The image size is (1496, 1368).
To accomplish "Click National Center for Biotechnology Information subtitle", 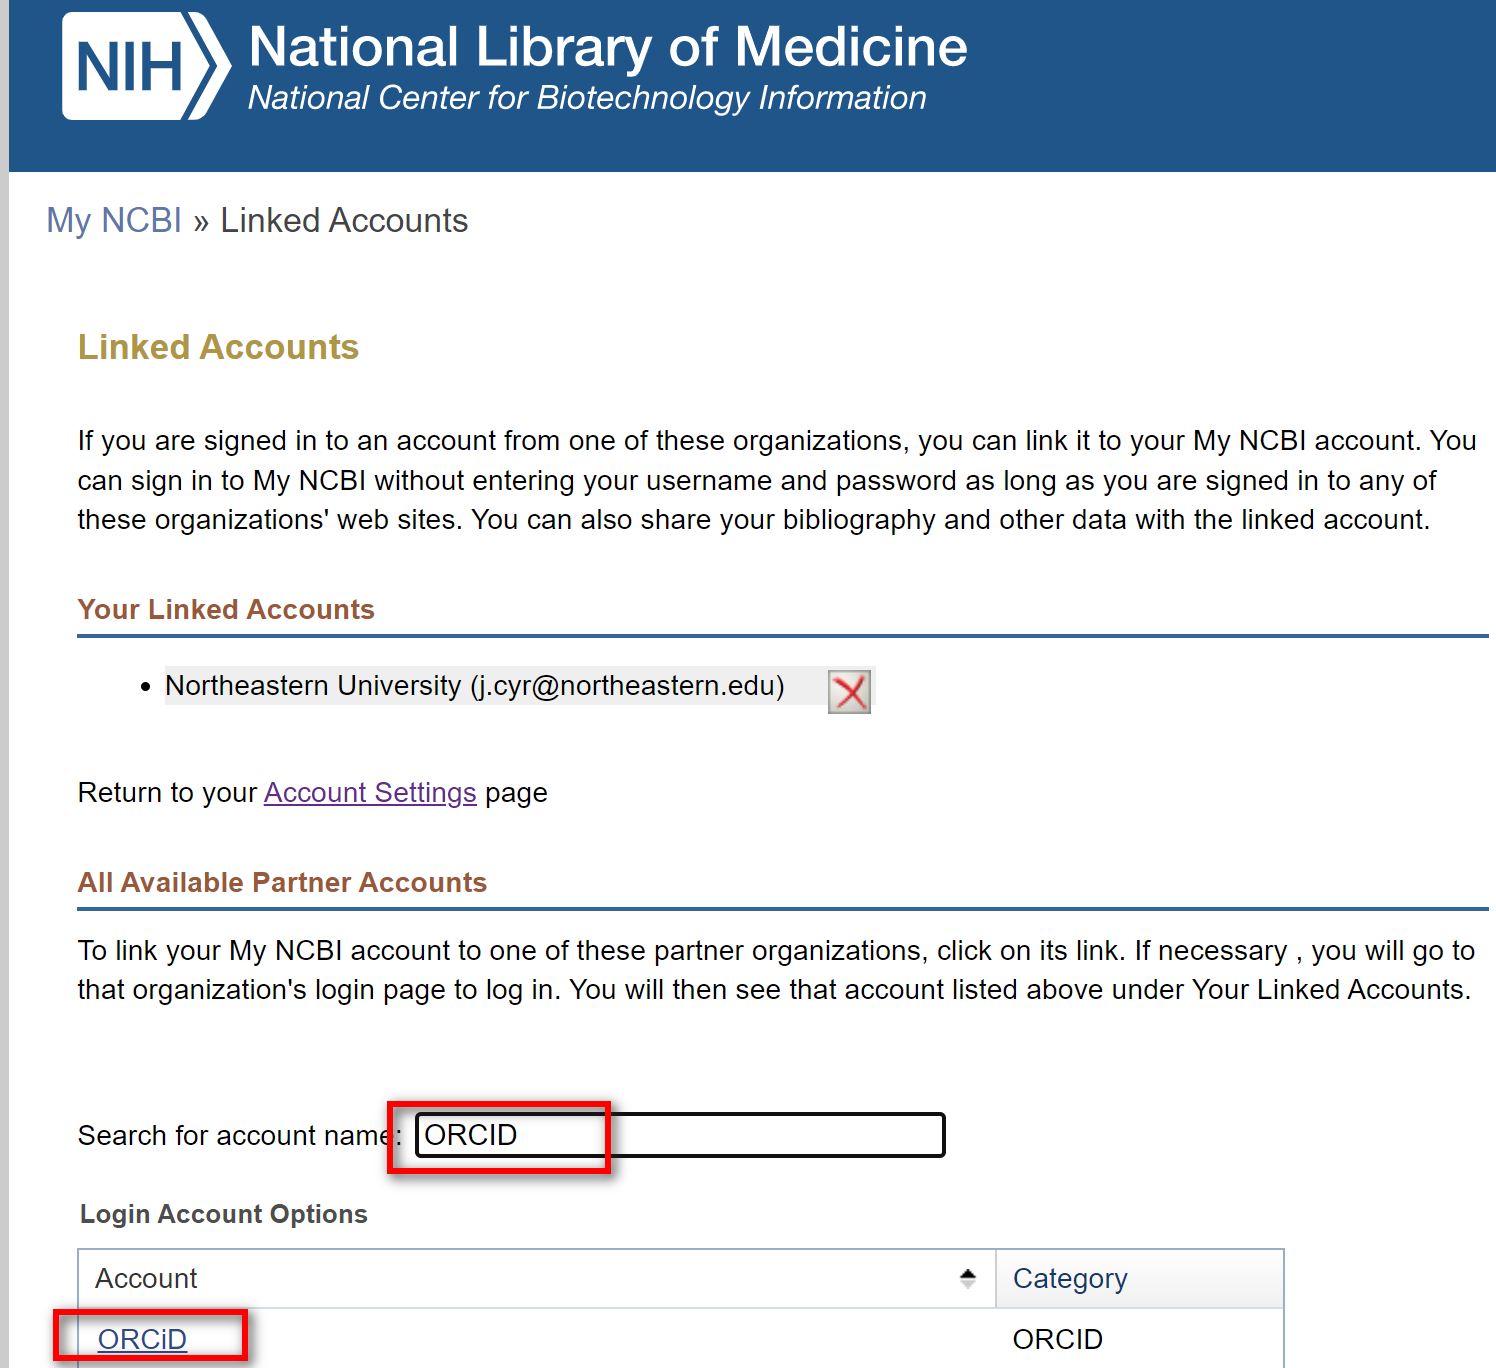I will (x=587, y=98).
